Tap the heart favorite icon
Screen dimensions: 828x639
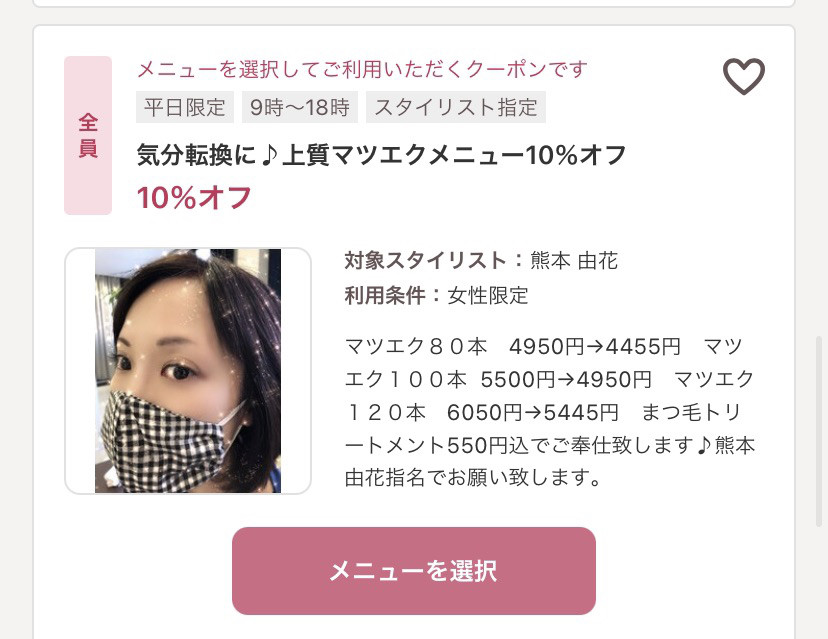(744, 76)
